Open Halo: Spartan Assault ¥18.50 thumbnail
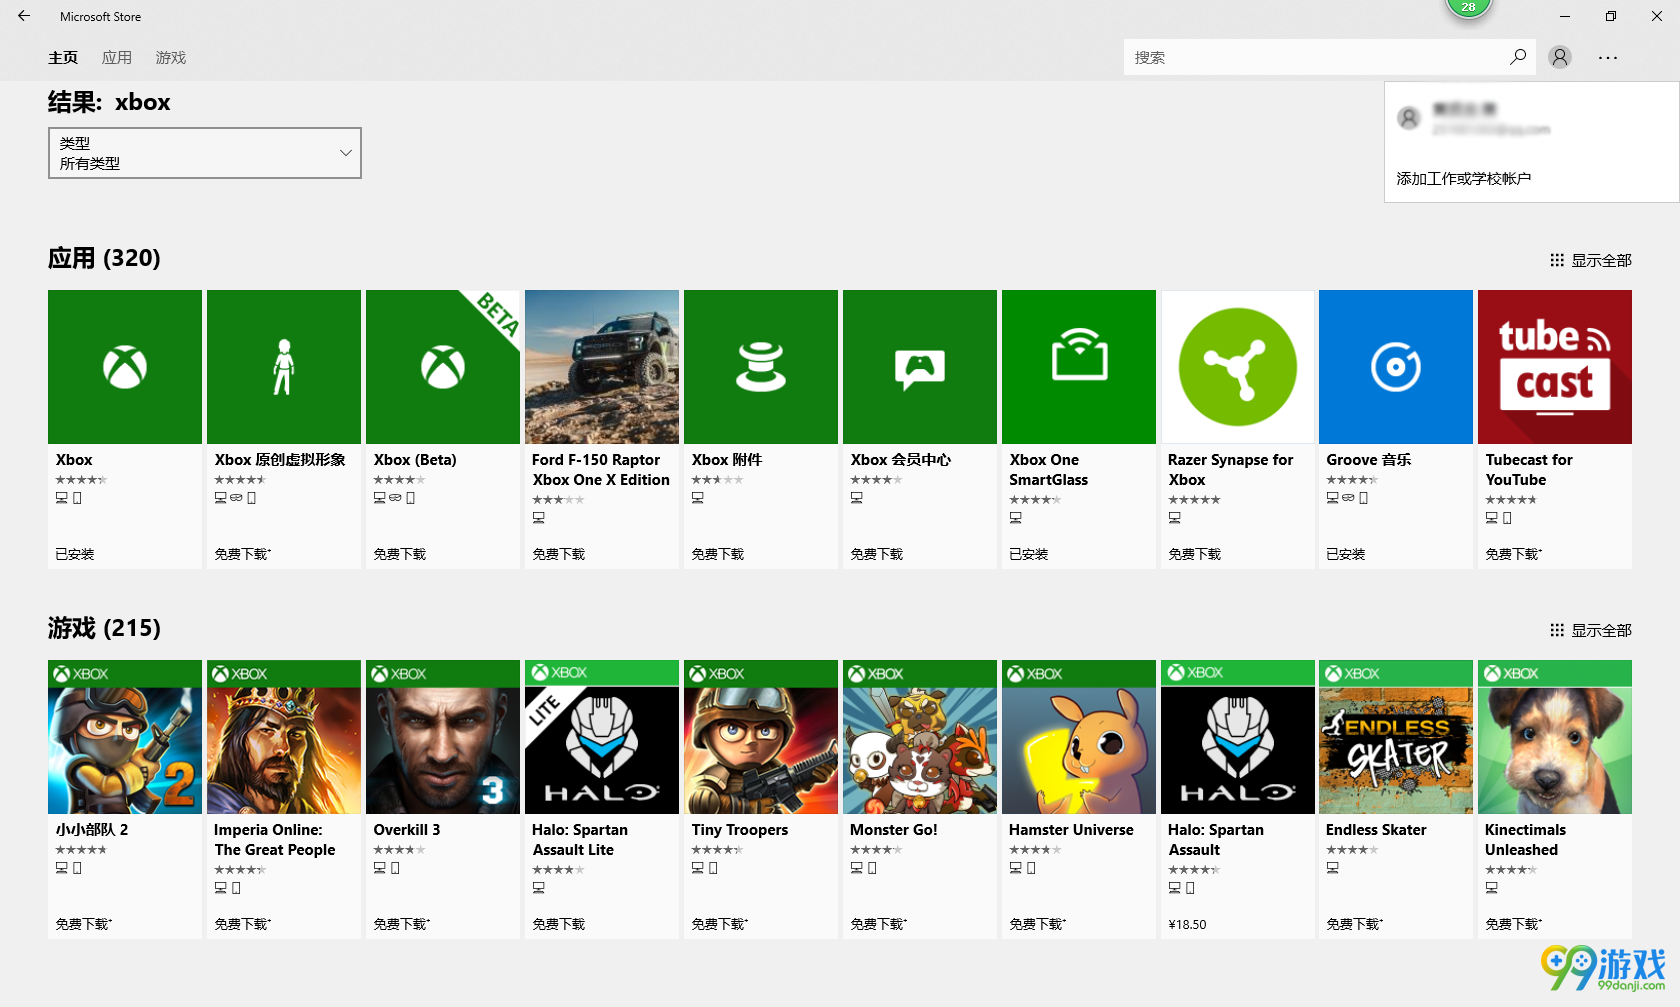This screenshot has width=1680, height=1007. (x=1238, y=737)
